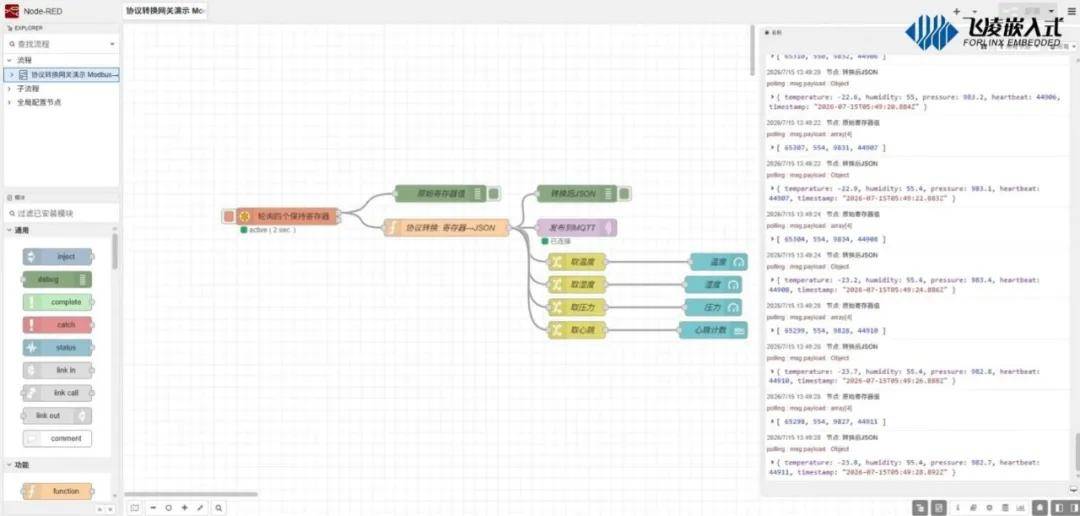Click the 发布到MQTT node
The width and height of the screenshot is (1080, 516).
577,227
